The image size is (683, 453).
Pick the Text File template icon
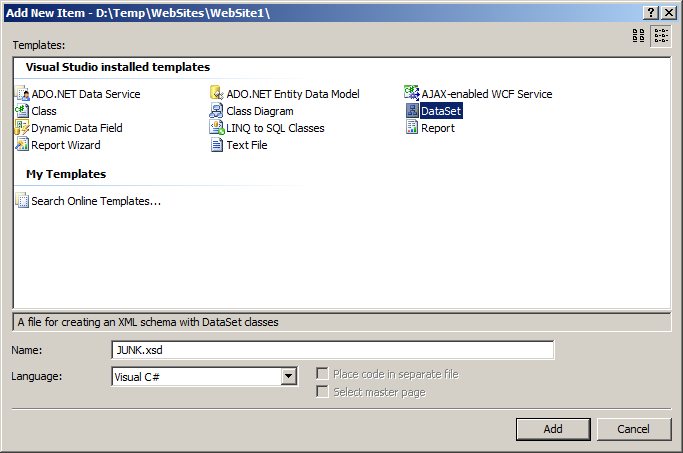217,145
